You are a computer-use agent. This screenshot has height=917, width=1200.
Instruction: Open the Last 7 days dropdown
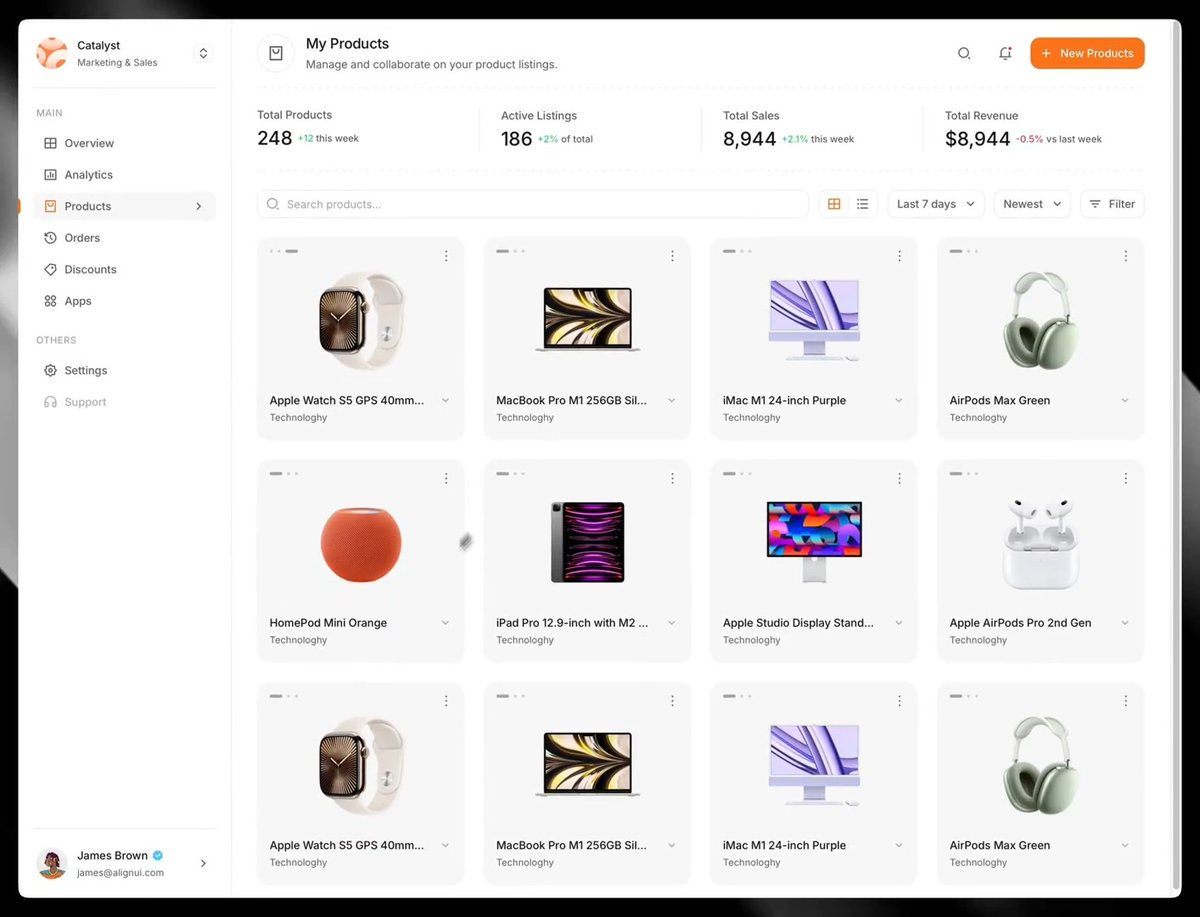(x=936, y=204)
